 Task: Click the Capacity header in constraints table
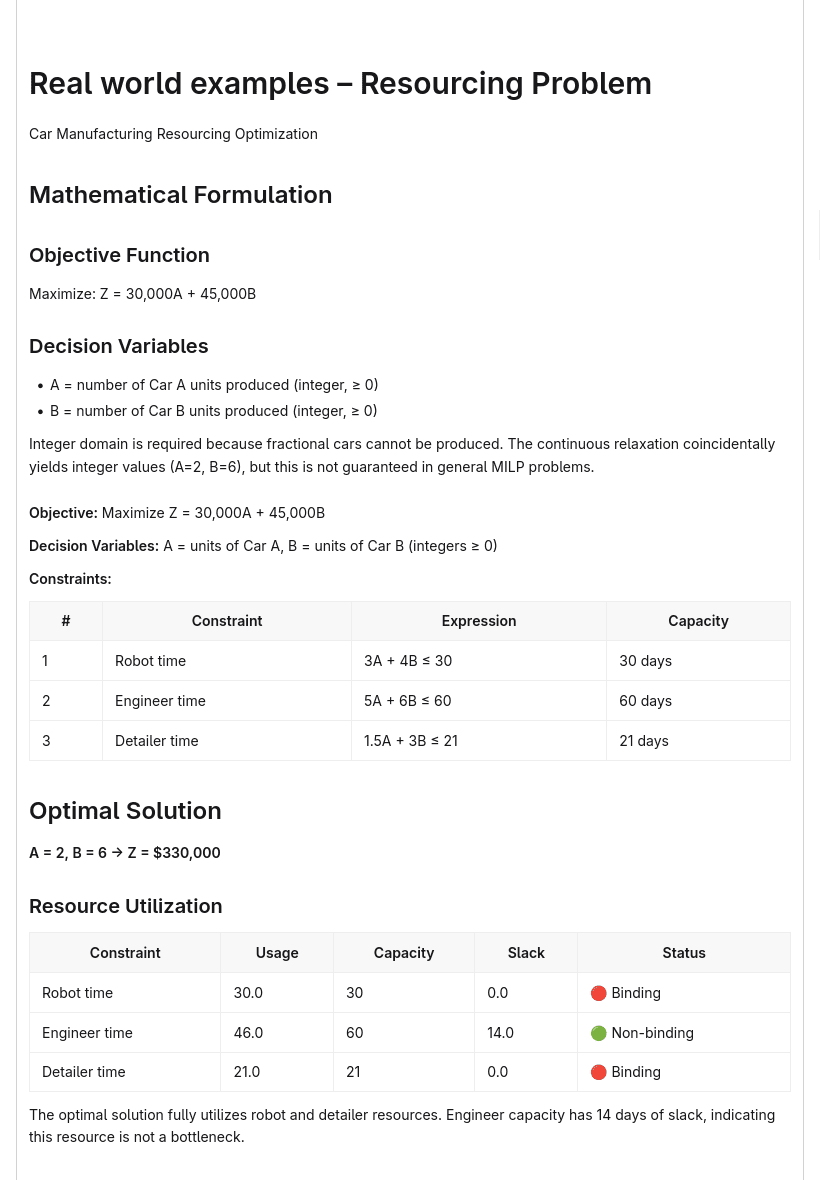pyautogui.click(x=698, y=621)
